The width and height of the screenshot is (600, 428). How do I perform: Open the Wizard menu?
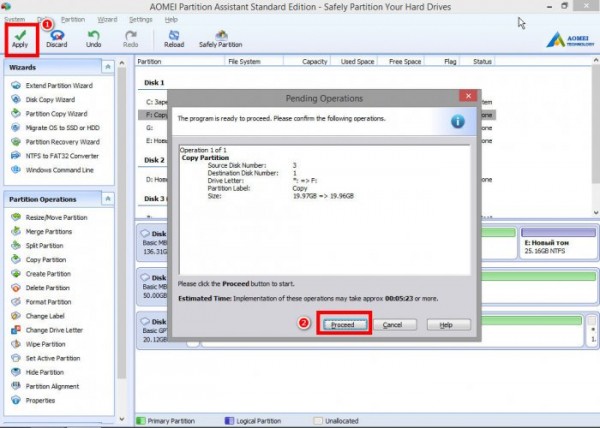pyautogui.click(x=107, y=20)
